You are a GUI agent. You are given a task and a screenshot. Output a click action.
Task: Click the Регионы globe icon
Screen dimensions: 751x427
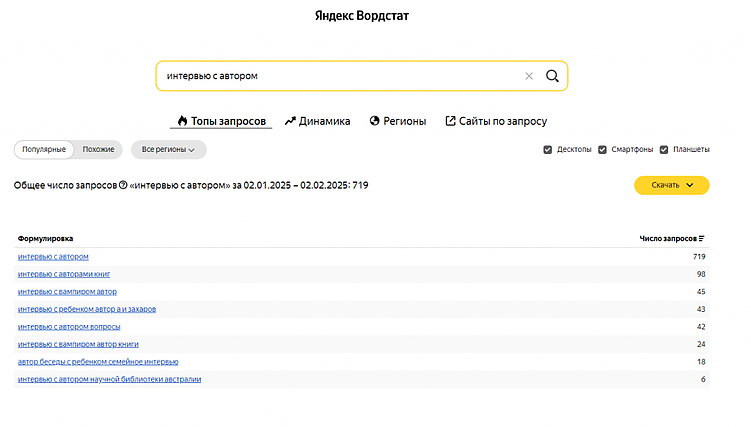(375, 121)
